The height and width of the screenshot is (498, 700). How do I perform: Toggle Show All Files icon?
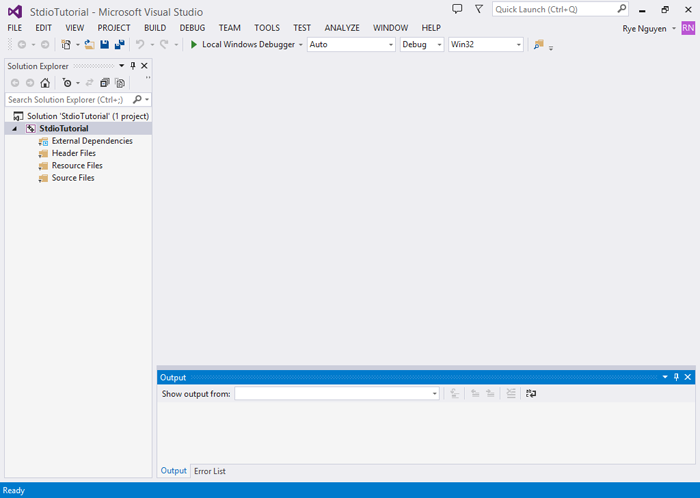(x=120, y=83)
